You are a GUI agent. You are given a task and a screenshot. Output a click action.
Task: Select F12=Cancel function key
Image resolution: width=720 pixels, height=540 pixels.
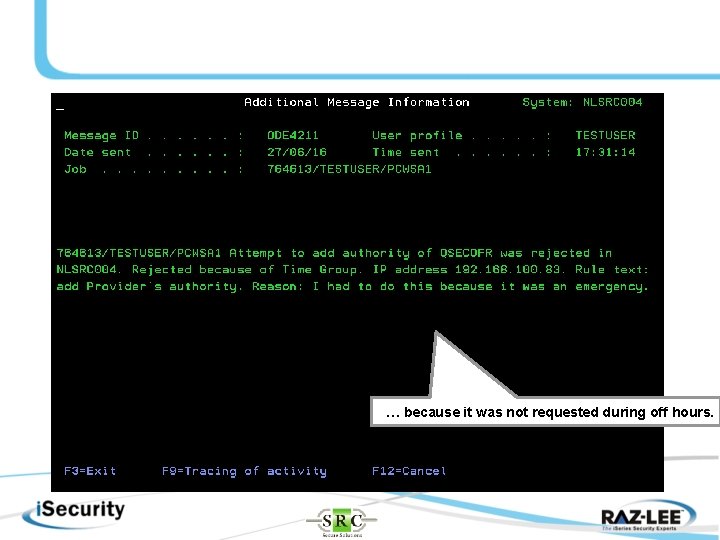(x=409, y=471)
